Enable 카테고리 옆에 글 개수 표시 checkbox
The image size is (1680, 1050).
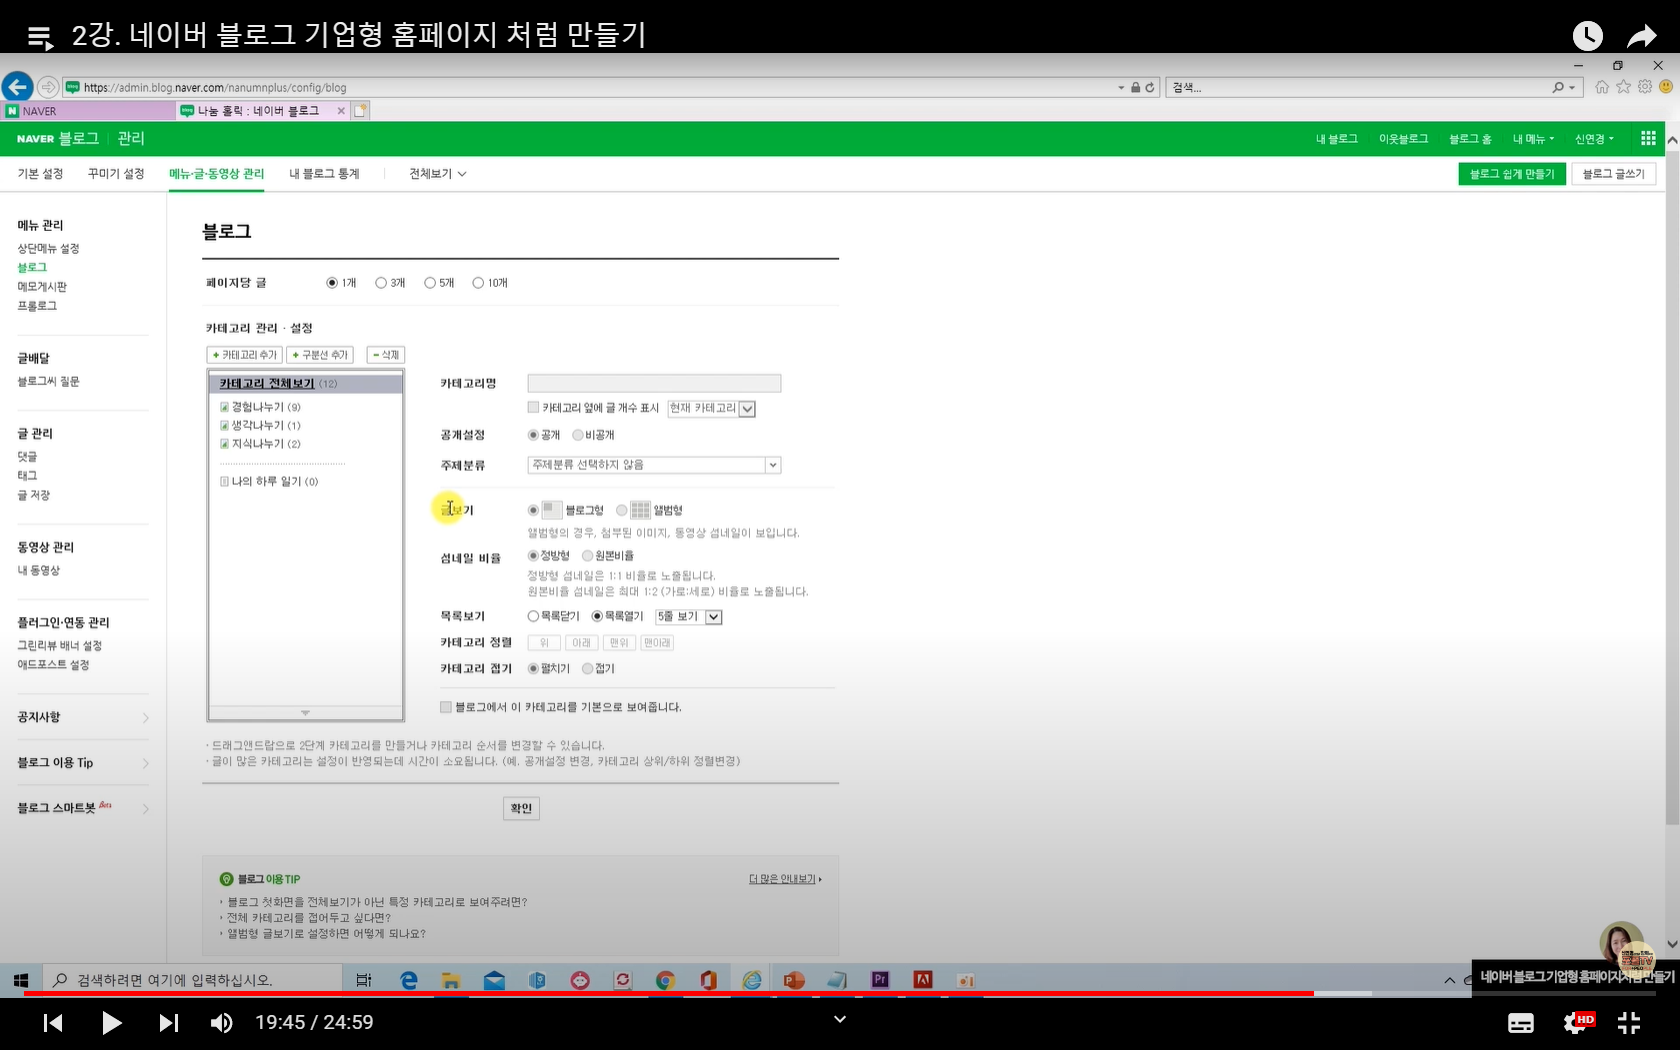pos(533,407)
